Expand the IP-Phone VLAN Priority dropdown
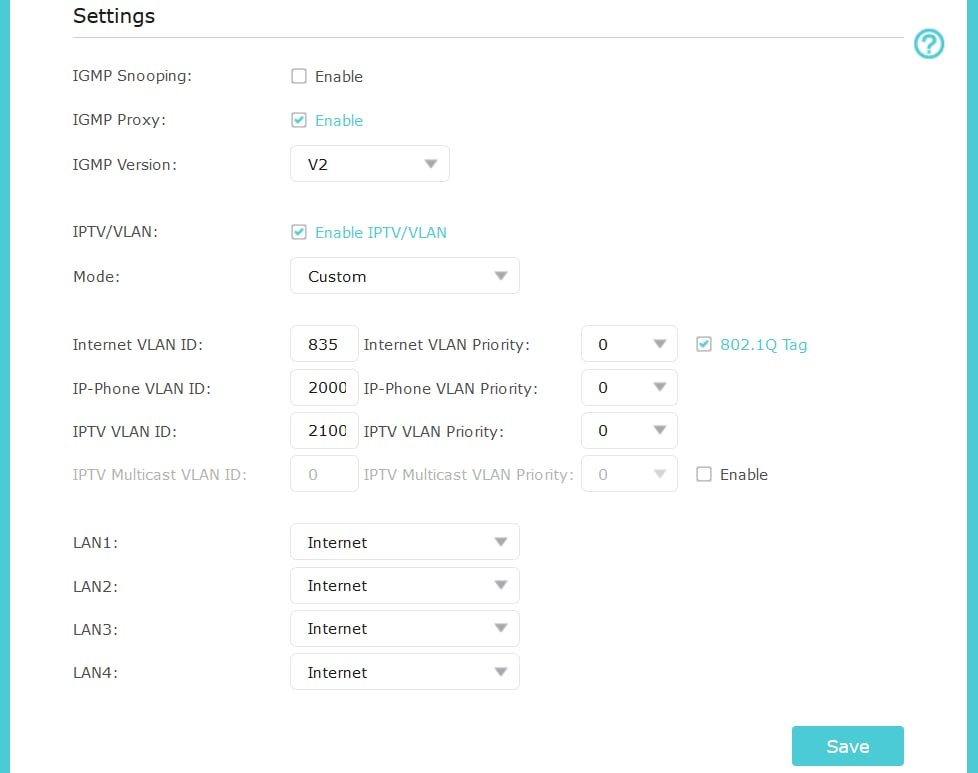This screenshot has height=773, width=978. (x=629, y=387)
